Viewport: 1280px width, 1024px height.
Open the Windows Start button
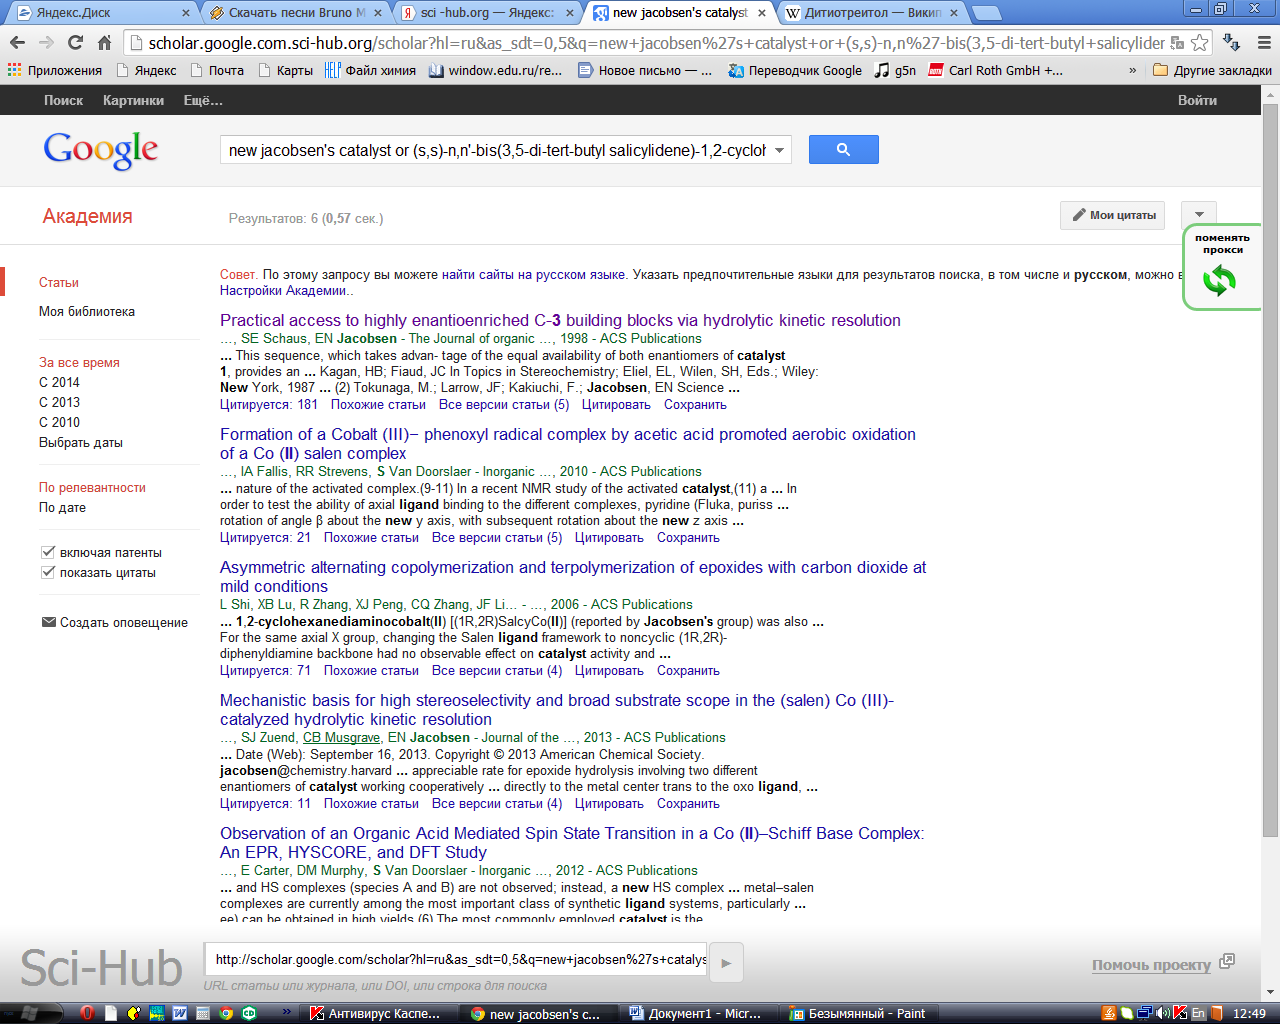pos(32,1013)
